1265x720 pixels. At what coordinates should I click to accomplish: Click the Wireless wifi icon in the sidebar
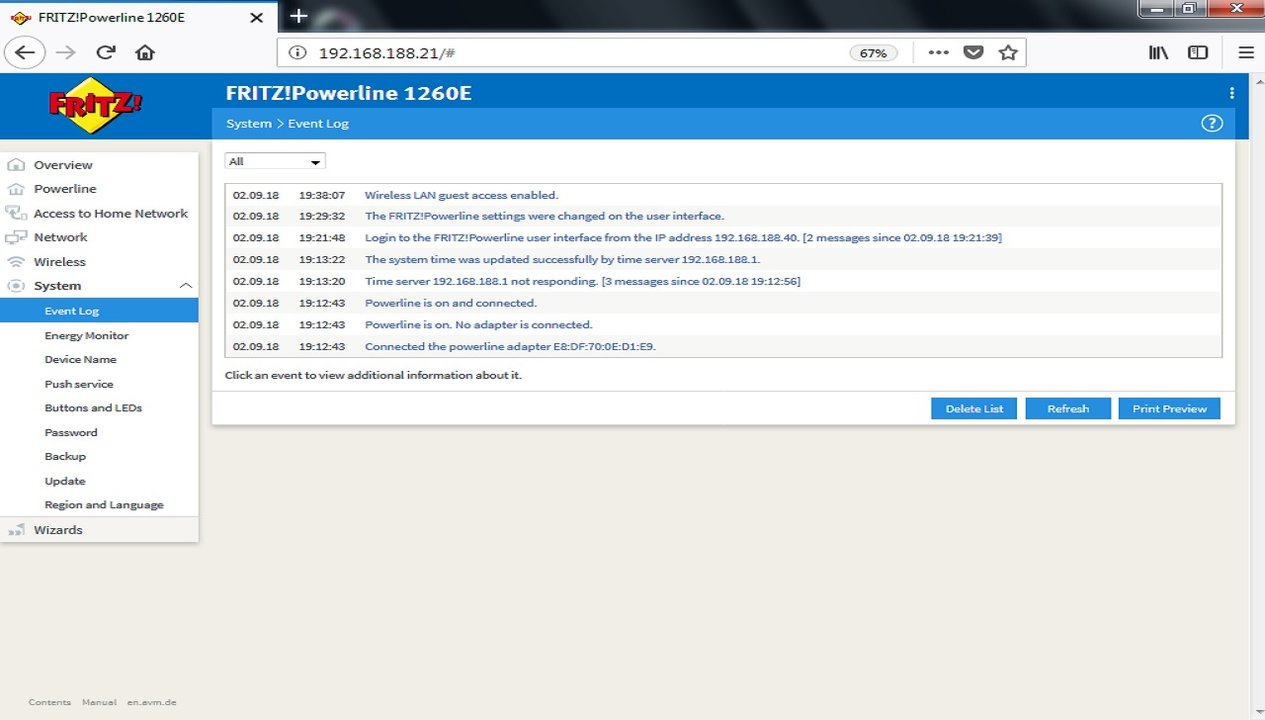[16, 262]
